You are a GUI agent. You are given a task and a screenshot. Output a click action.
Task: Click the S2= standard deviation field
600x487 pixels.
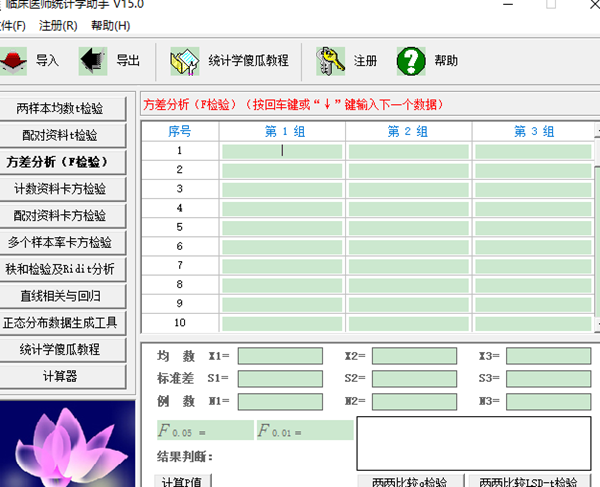tap(414, 379)
